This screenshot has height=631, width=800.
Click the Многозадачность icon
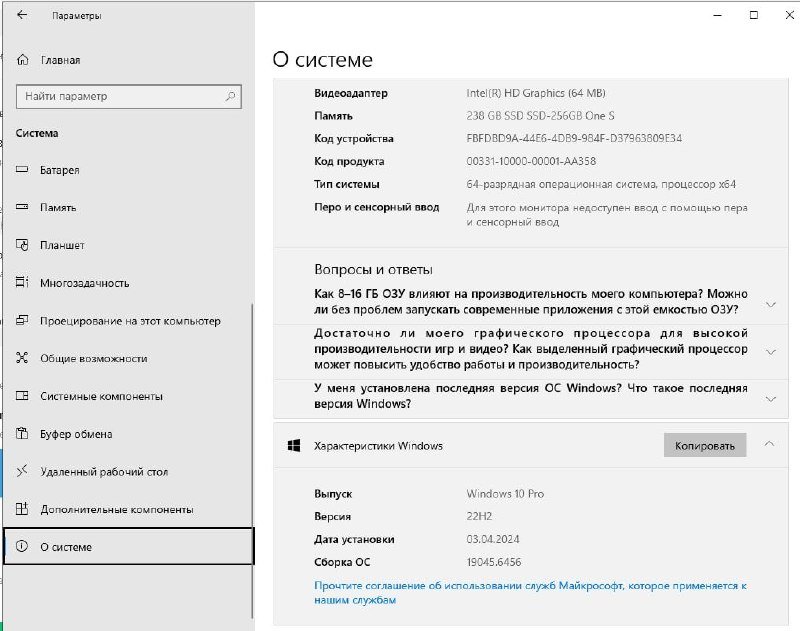pyautogui.click(x=22, y=282)
